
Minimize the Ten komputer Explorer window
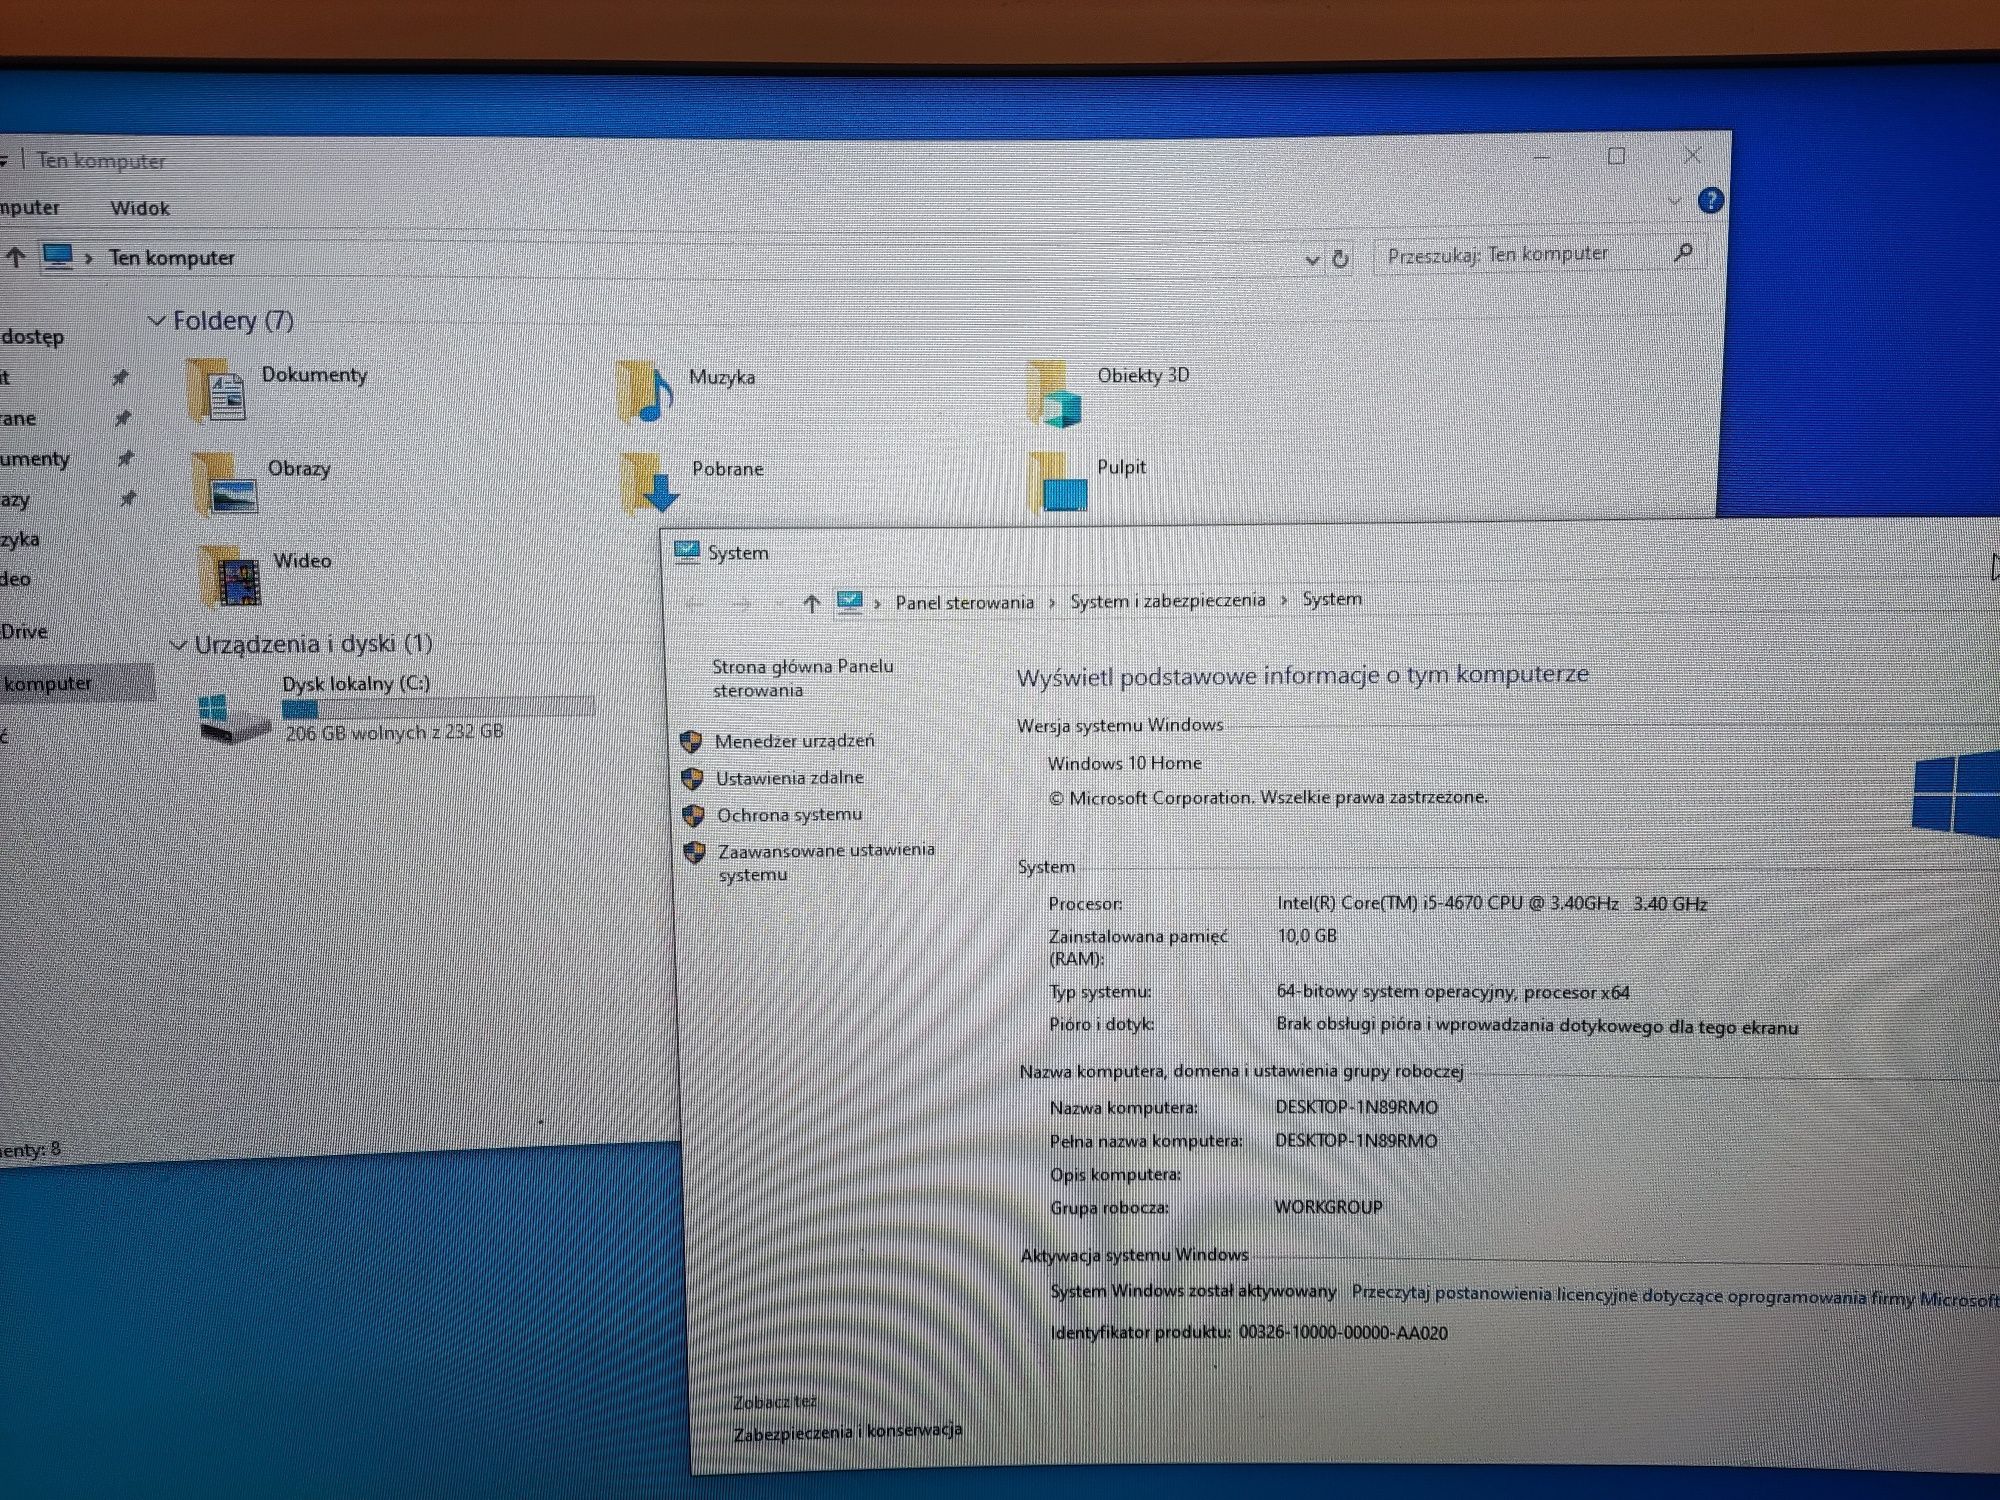pyautogui.click(x=1542, y=157)
